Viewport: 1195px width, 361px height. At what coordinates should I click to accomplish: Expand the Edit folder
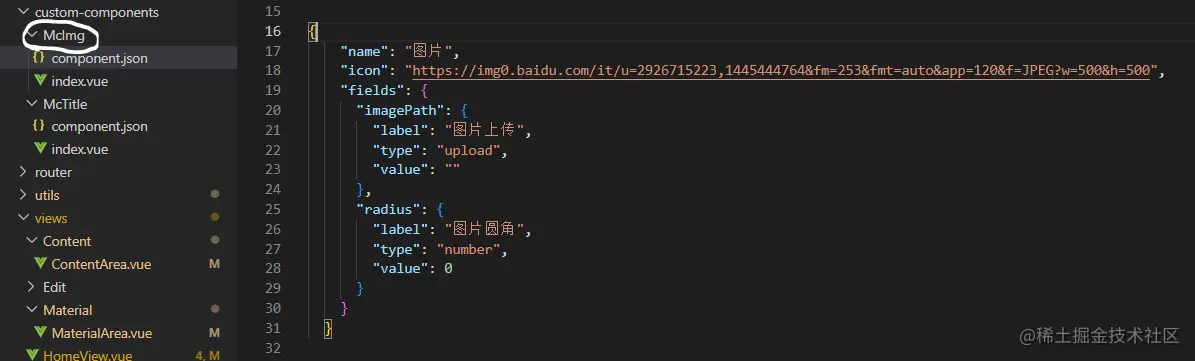[31, 287]
